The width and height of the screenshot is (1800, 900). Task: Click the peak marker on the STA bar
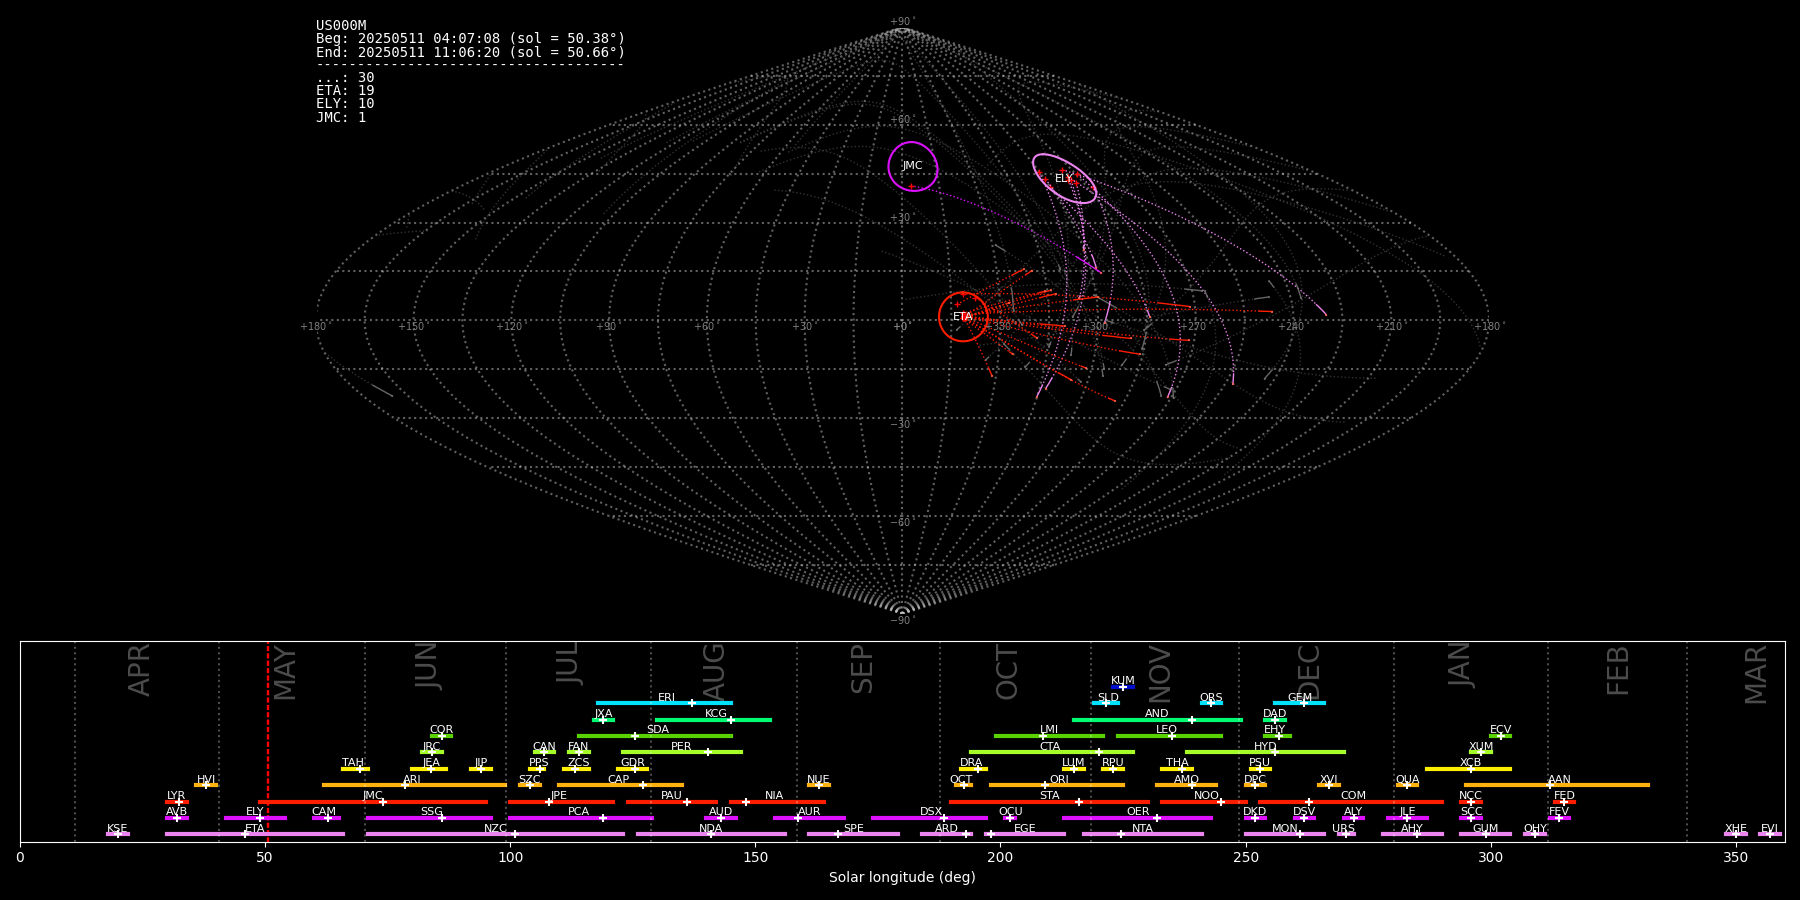[1078, 802]
